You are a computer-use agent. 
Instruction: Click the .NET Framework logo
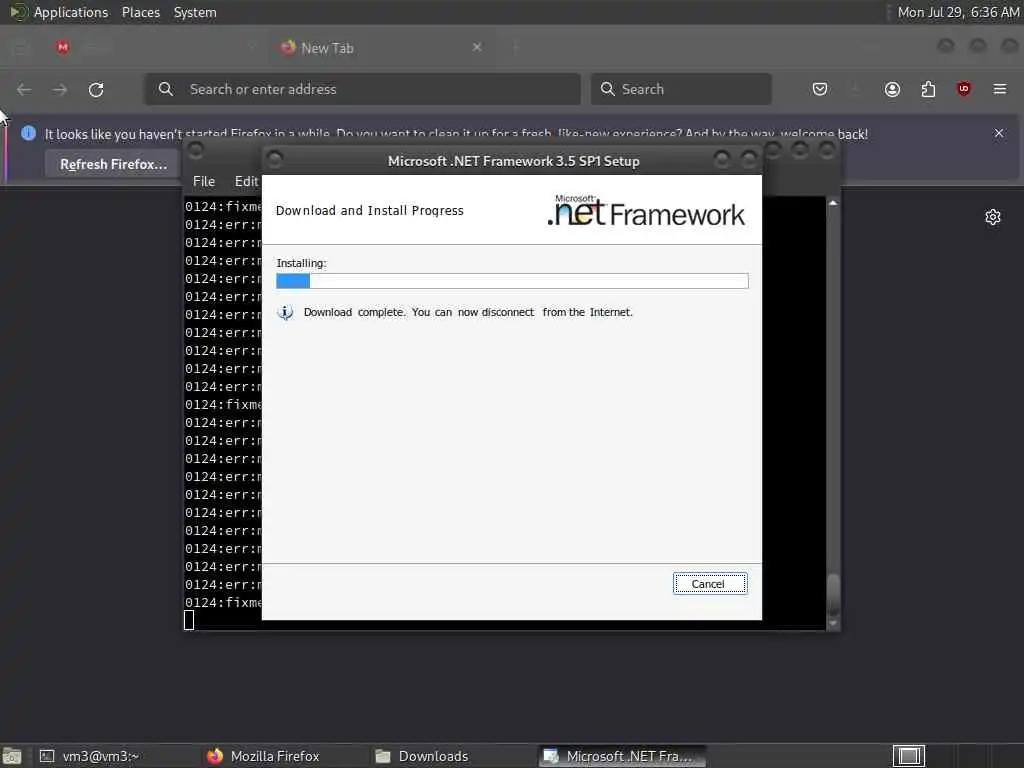click(646, 210)
